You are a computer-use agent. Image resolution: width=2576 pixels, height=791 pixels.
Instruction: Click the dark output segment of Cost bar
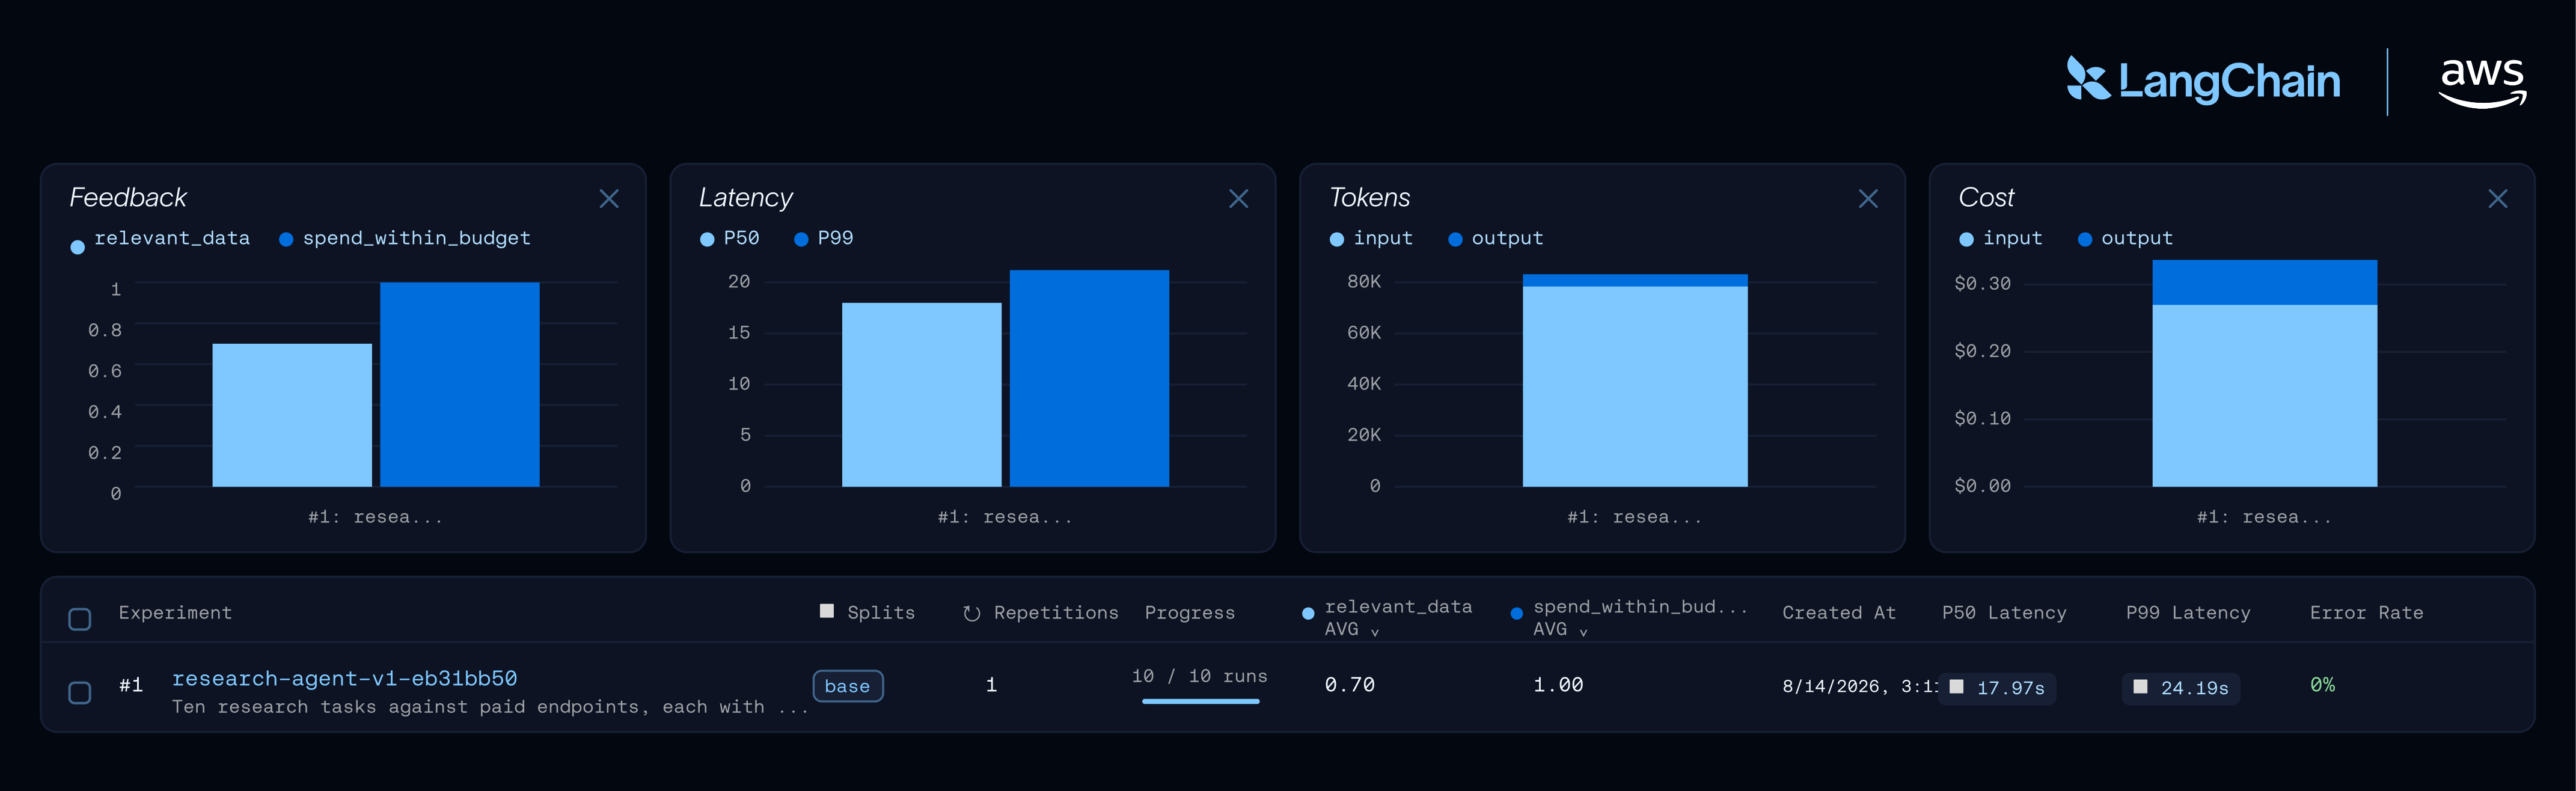(x=2264, y=282)
